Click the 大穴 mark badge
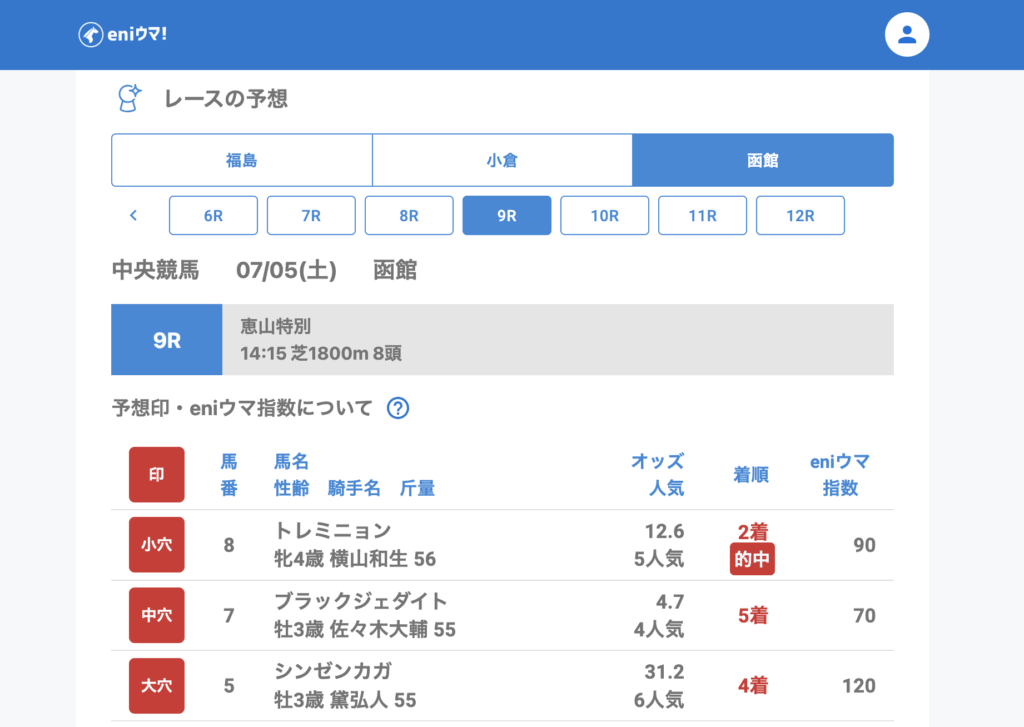This screenshot has height=727, width=1024. pyautogui.click(x=157, y=685)
